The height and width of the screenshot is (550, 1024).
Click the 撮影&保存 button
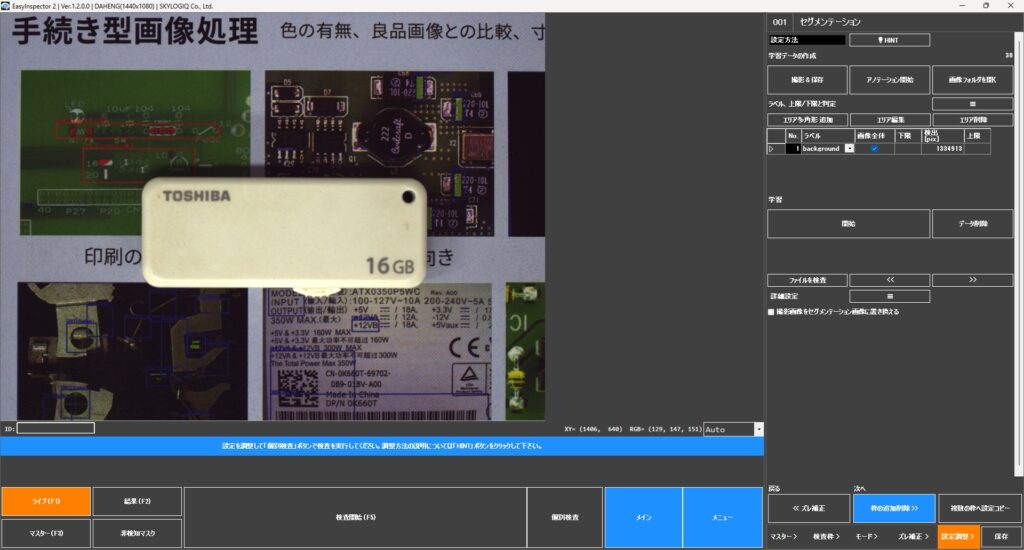[807, 80]
